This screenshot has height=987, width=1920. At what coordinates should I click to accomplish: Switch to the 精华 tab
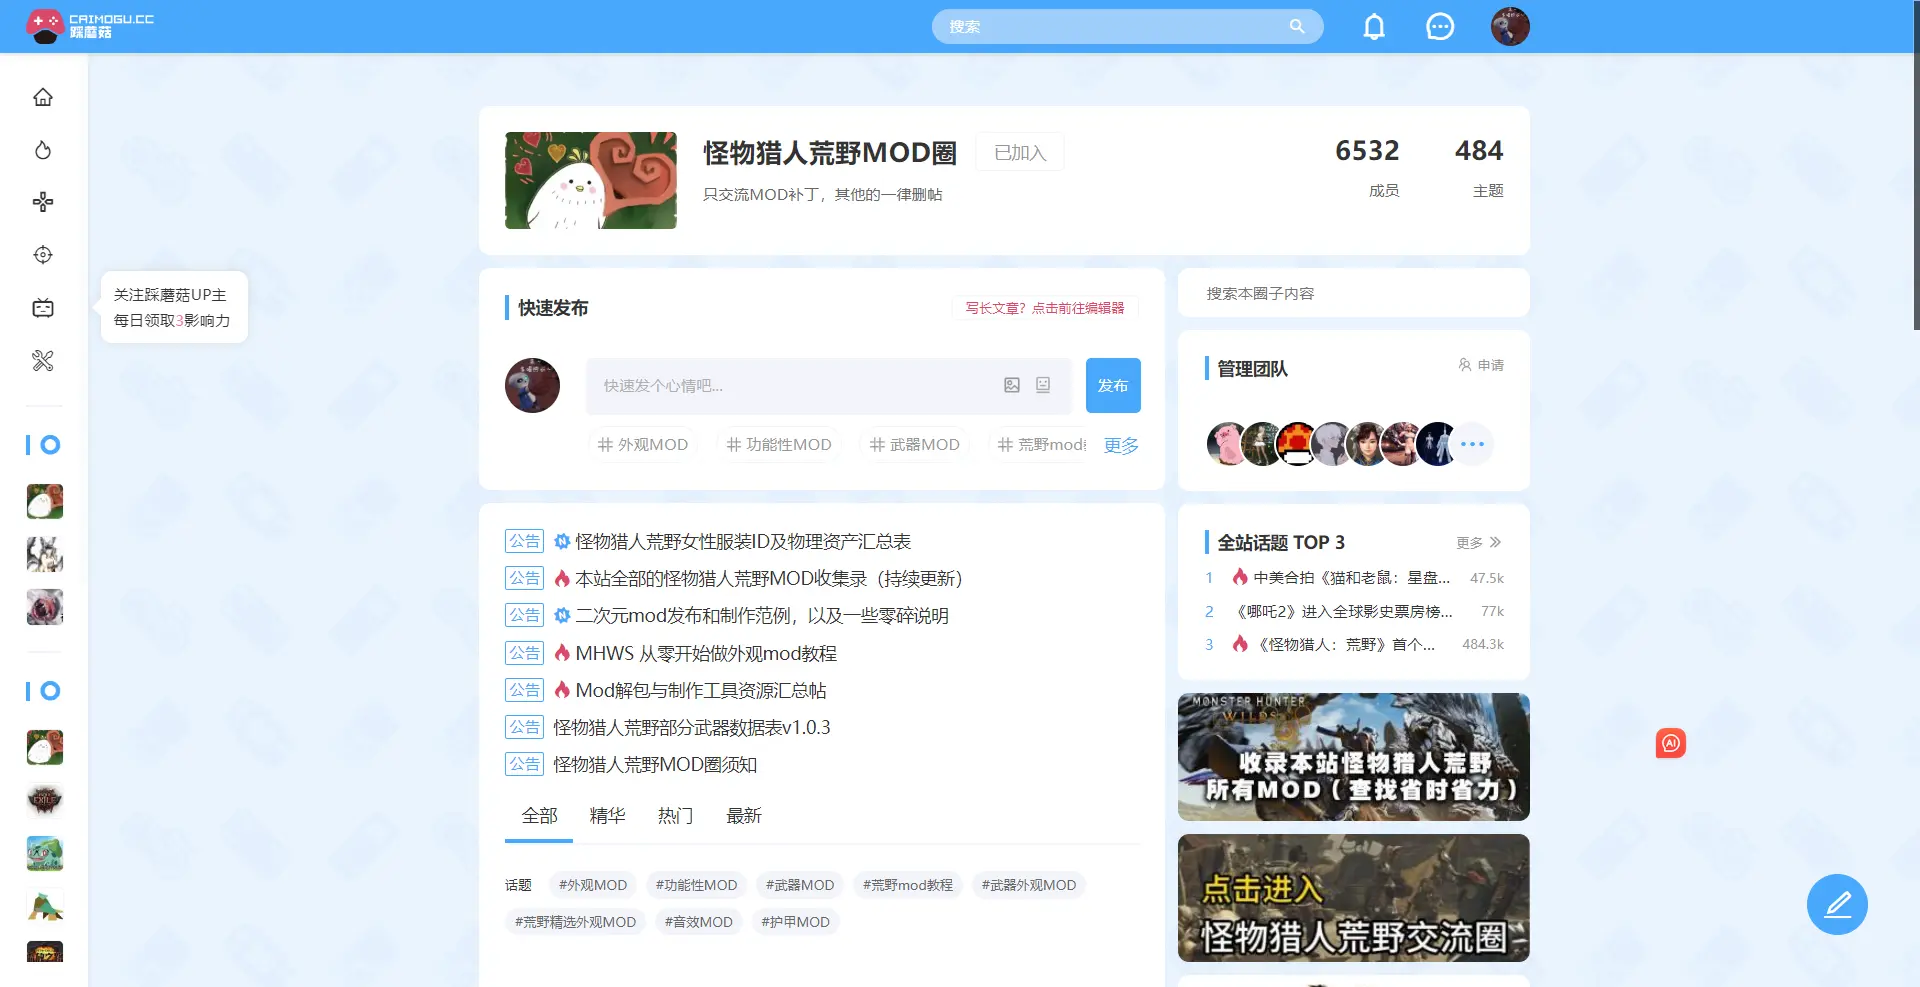607,816
